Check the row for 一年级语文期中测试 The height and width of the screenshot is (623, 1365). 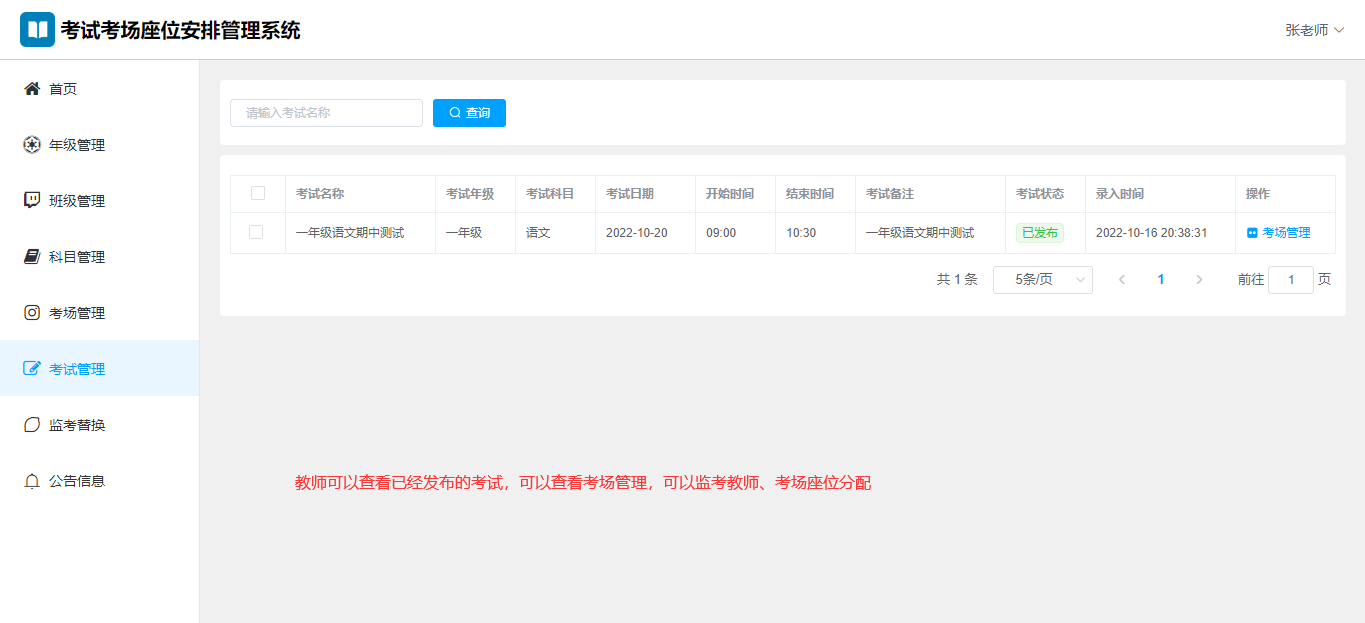(x=256, y=232)
